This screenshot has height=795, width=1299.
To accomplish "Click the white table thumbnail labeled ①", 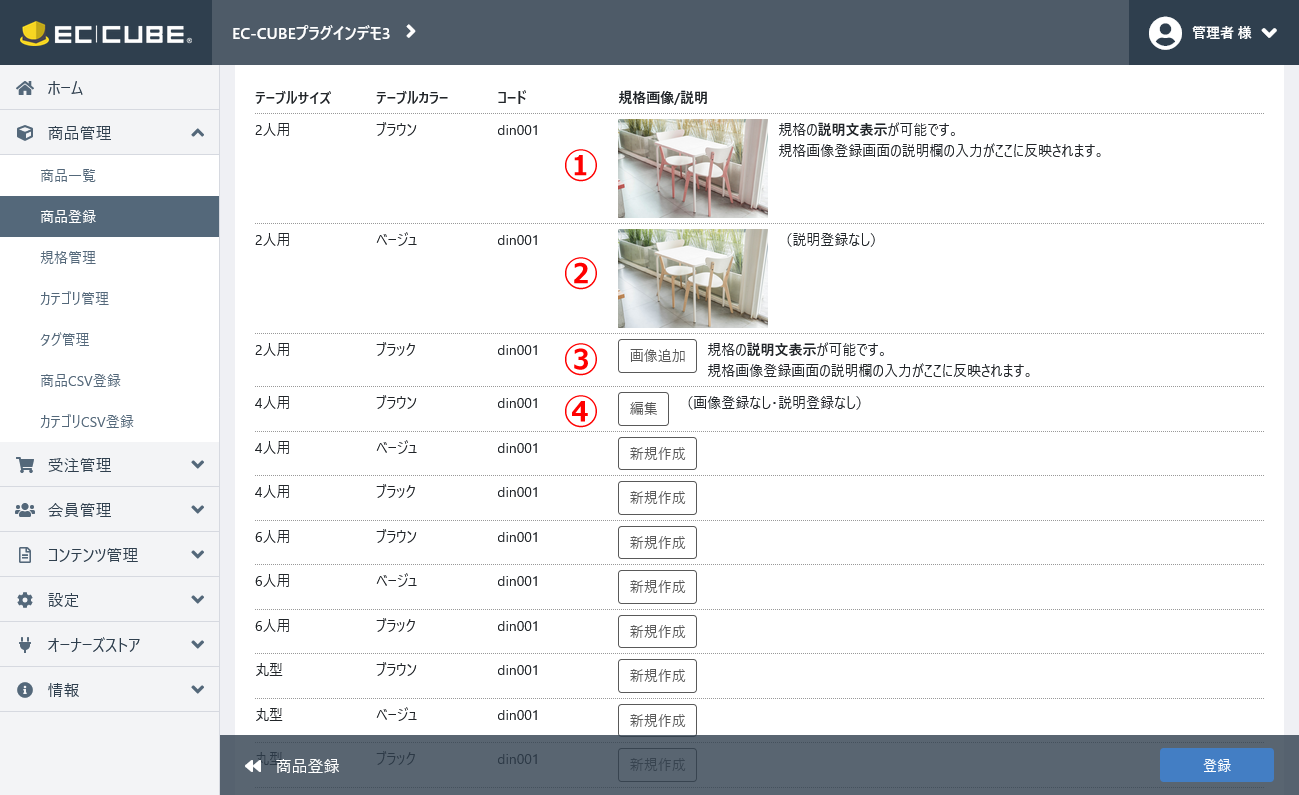I will tap(692, 168).
